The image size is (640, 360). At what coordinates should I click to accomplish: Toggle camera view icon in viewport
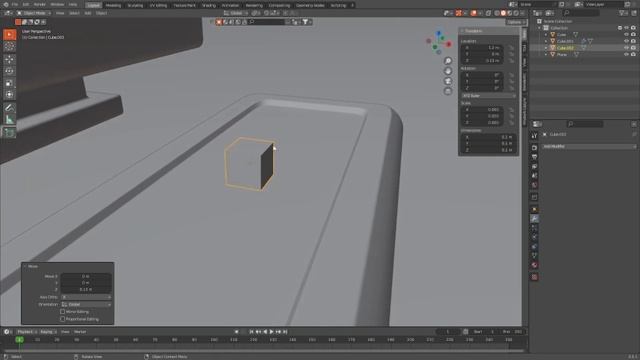[448, 81]
